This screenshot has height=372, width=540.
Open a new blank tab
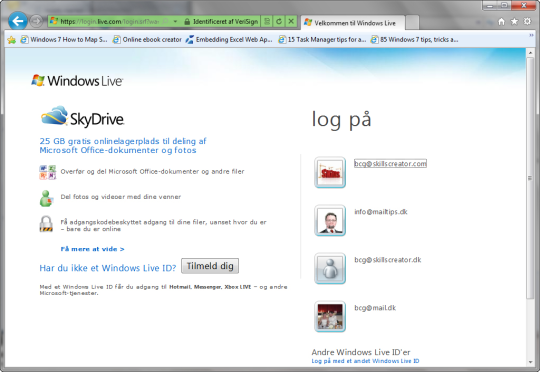(x=412, y=23)
